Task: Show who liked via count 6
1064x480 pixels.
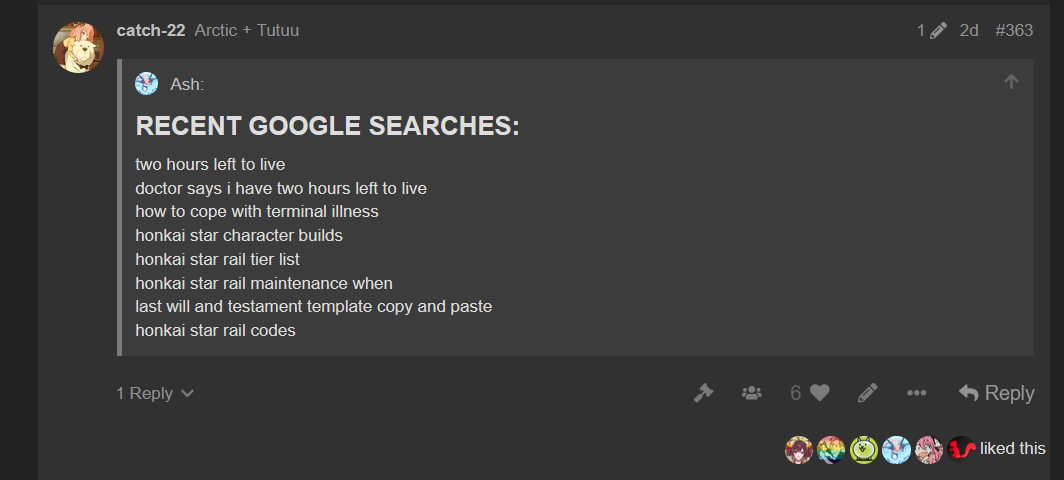Action: pos(795,393)
